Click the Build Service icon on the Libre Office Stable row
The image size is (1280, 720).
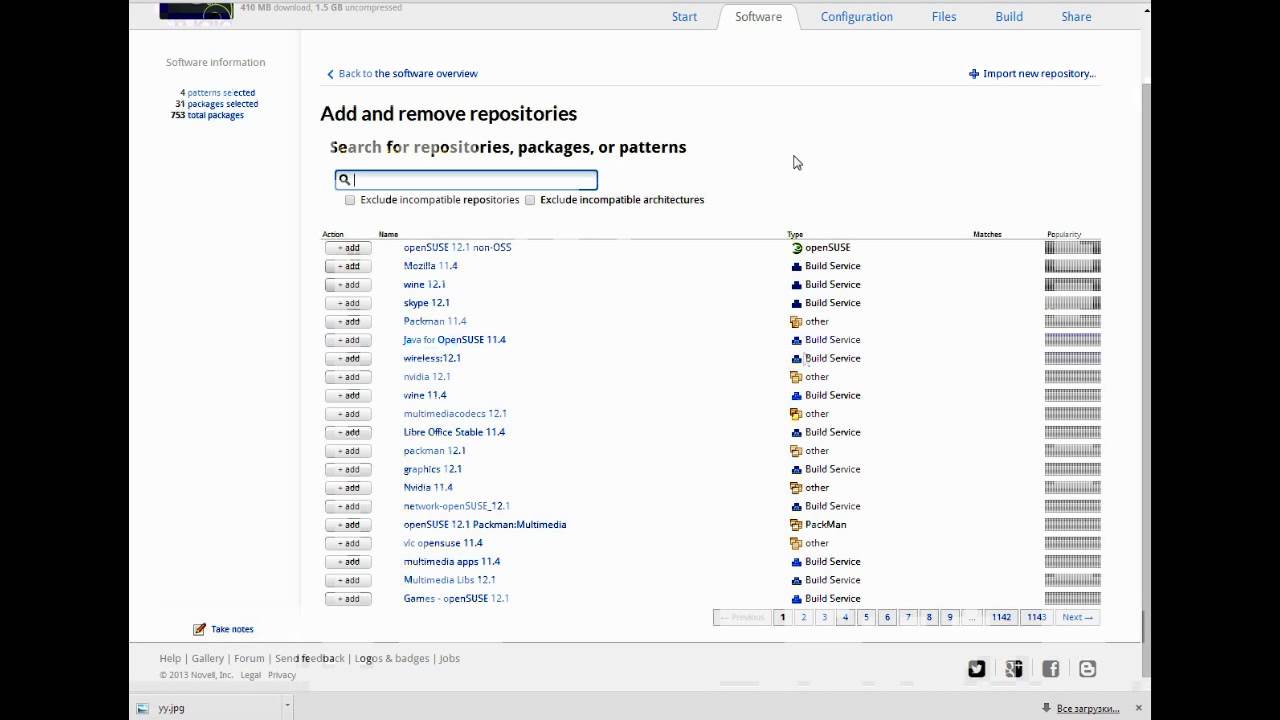click(x=796, y=433)
